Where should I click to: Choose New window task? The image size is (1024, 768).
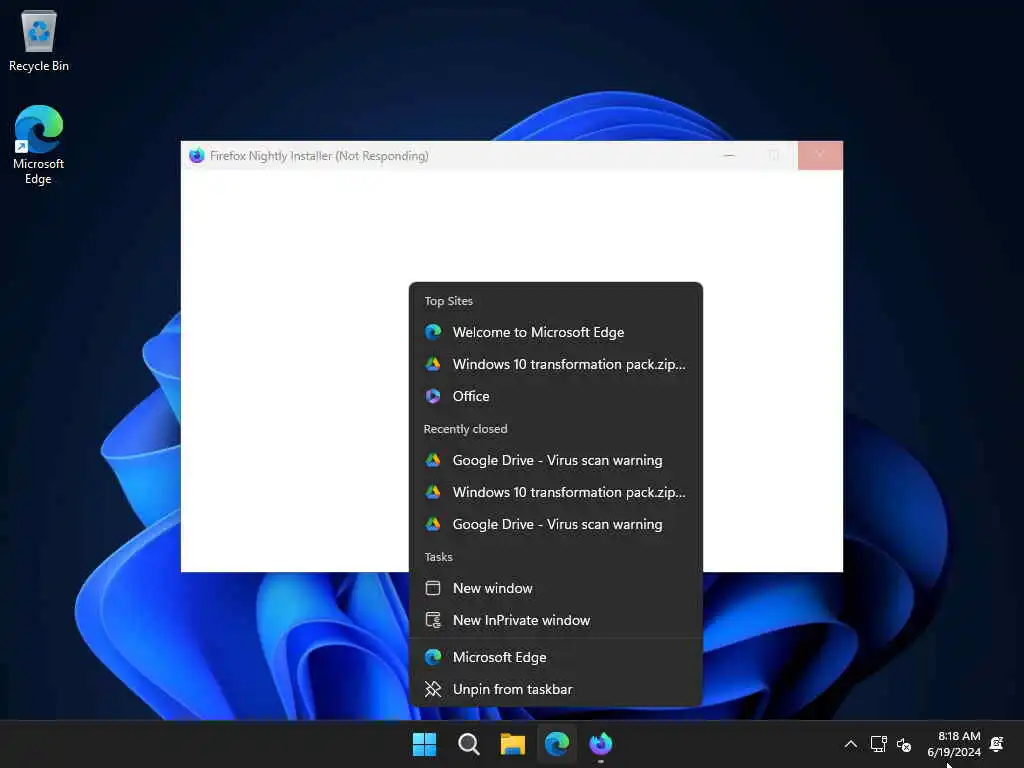pos(556,588)
